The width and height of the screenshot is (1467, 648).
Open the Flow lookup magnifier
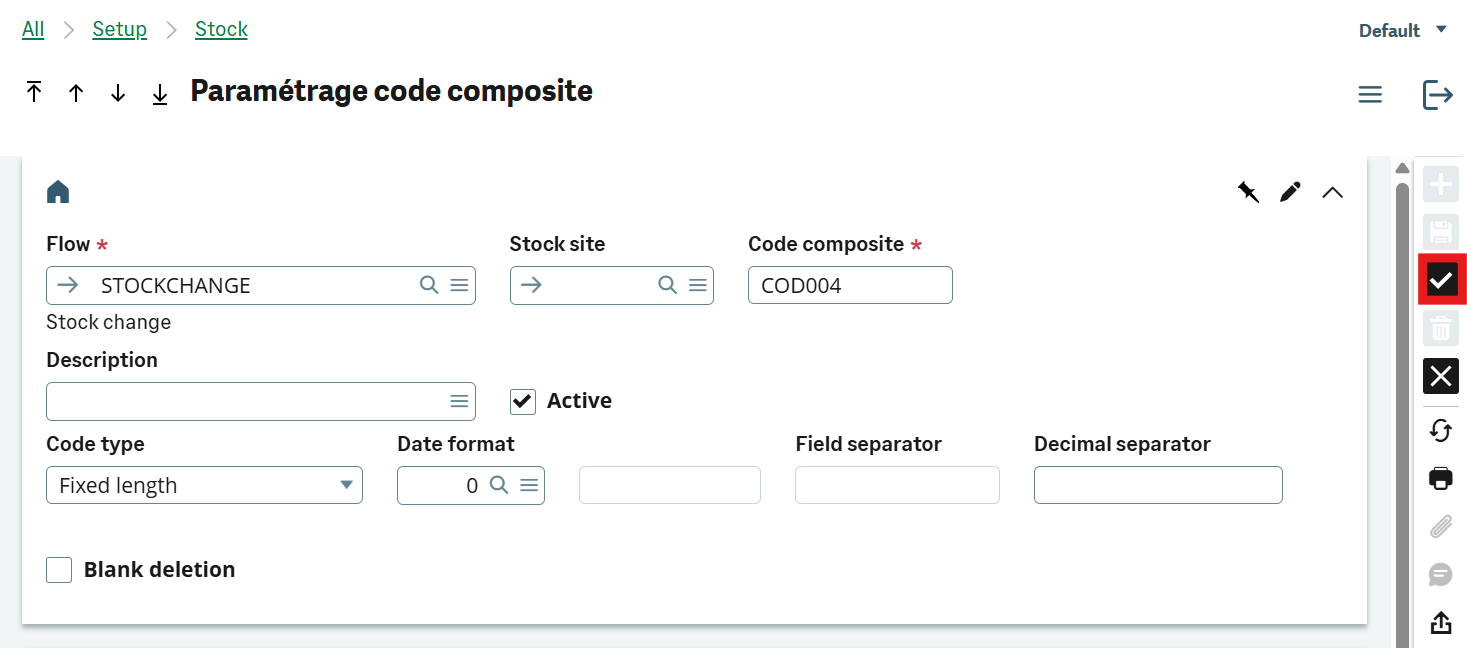pos(428,285)
